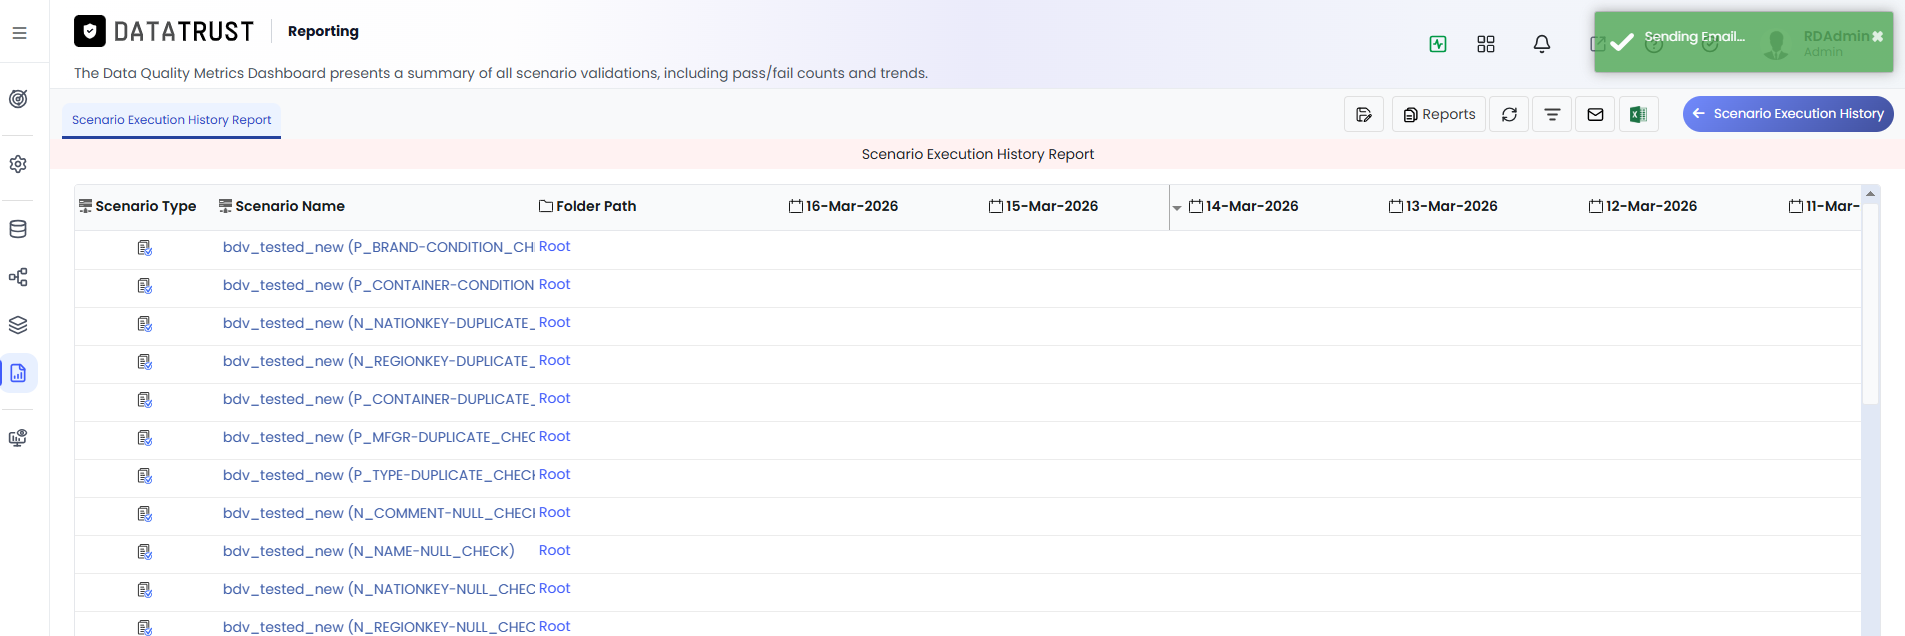Open scenario bdv_tested_new (N_REGIONKEY-DUPLICATE_

(x=378, y=361)
